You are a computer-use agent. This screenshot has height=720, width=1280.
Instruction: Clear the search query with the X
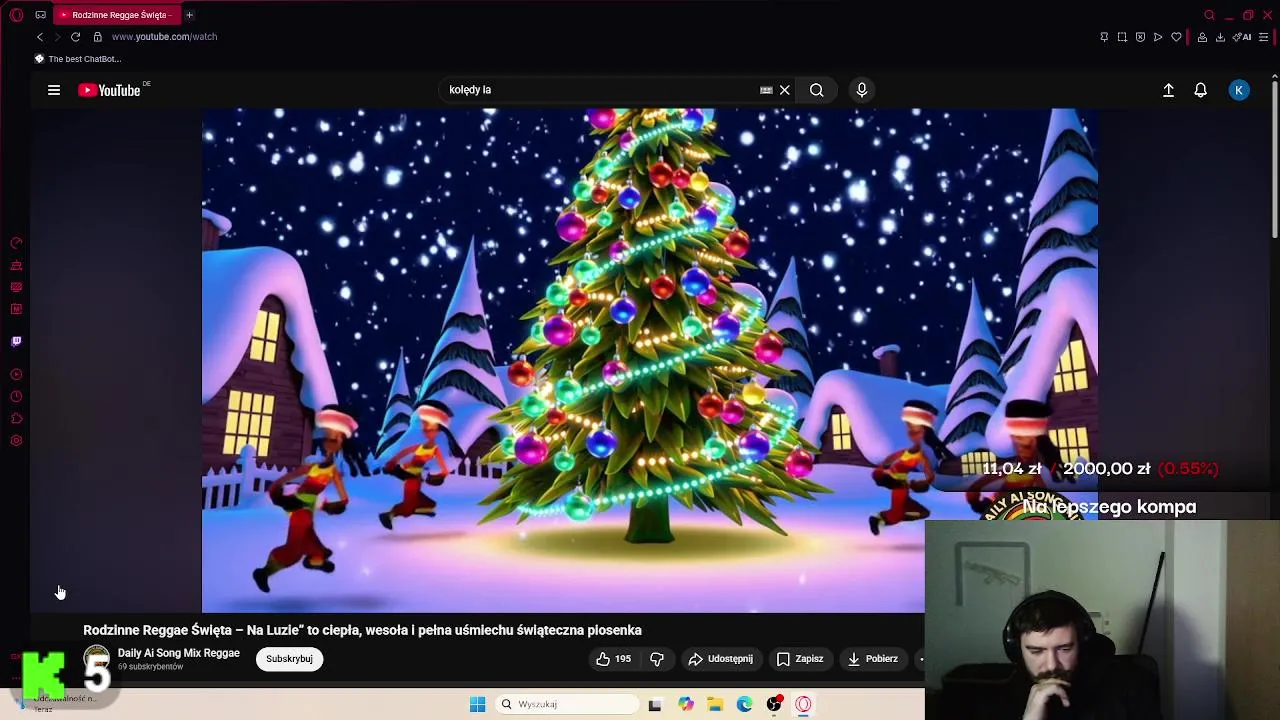coord(785,90)
